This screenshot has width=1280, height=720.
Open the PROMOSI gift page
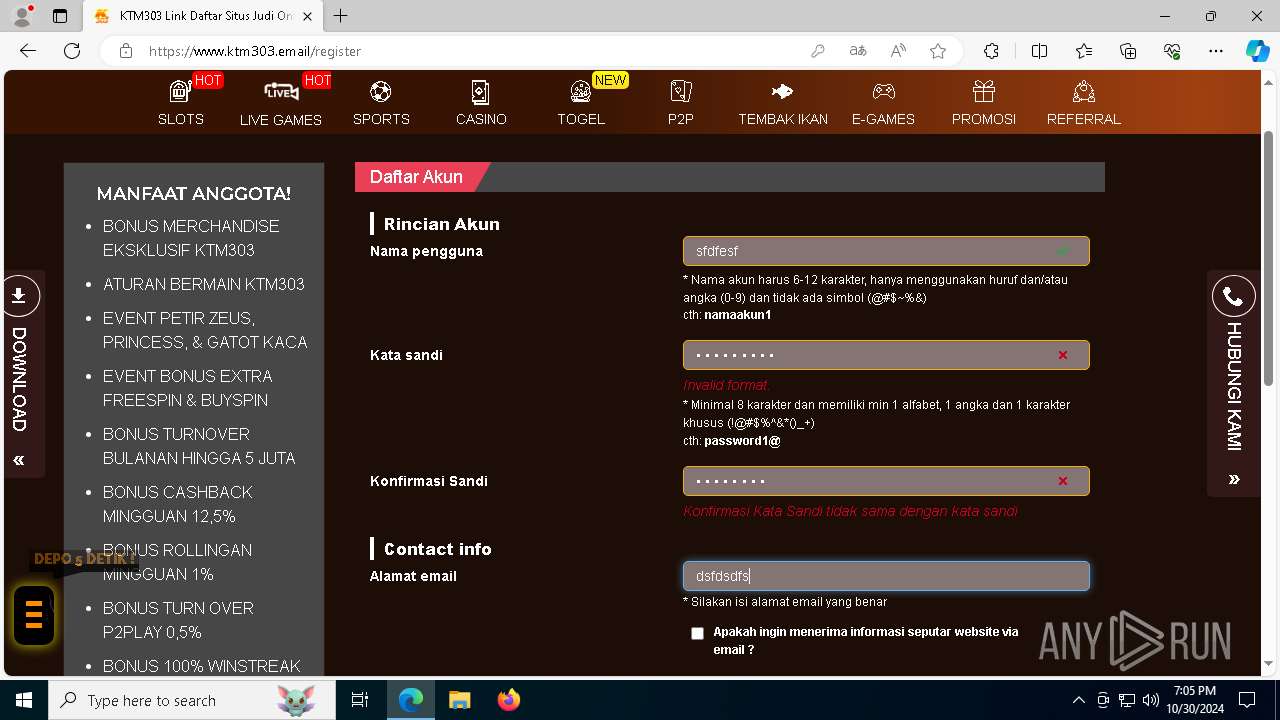point(984,103)
